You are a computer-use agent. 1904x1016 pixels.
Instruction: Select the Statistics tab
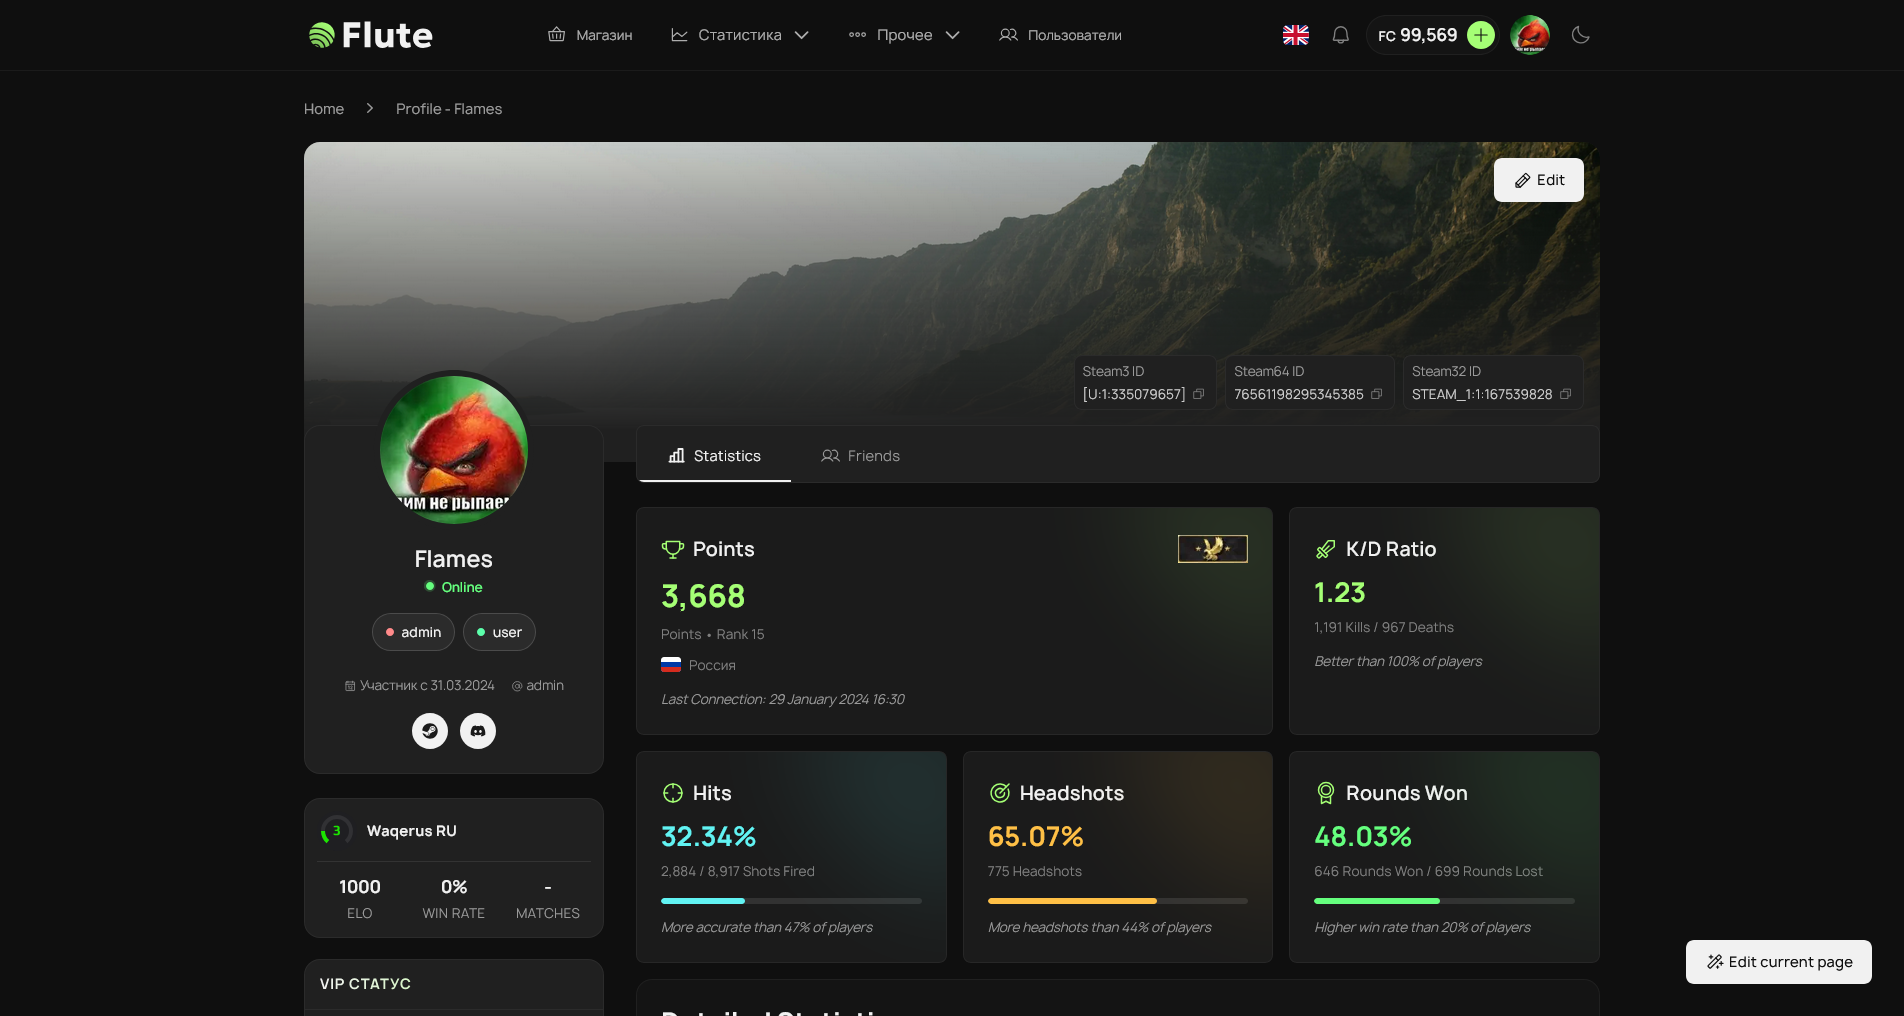715,456
